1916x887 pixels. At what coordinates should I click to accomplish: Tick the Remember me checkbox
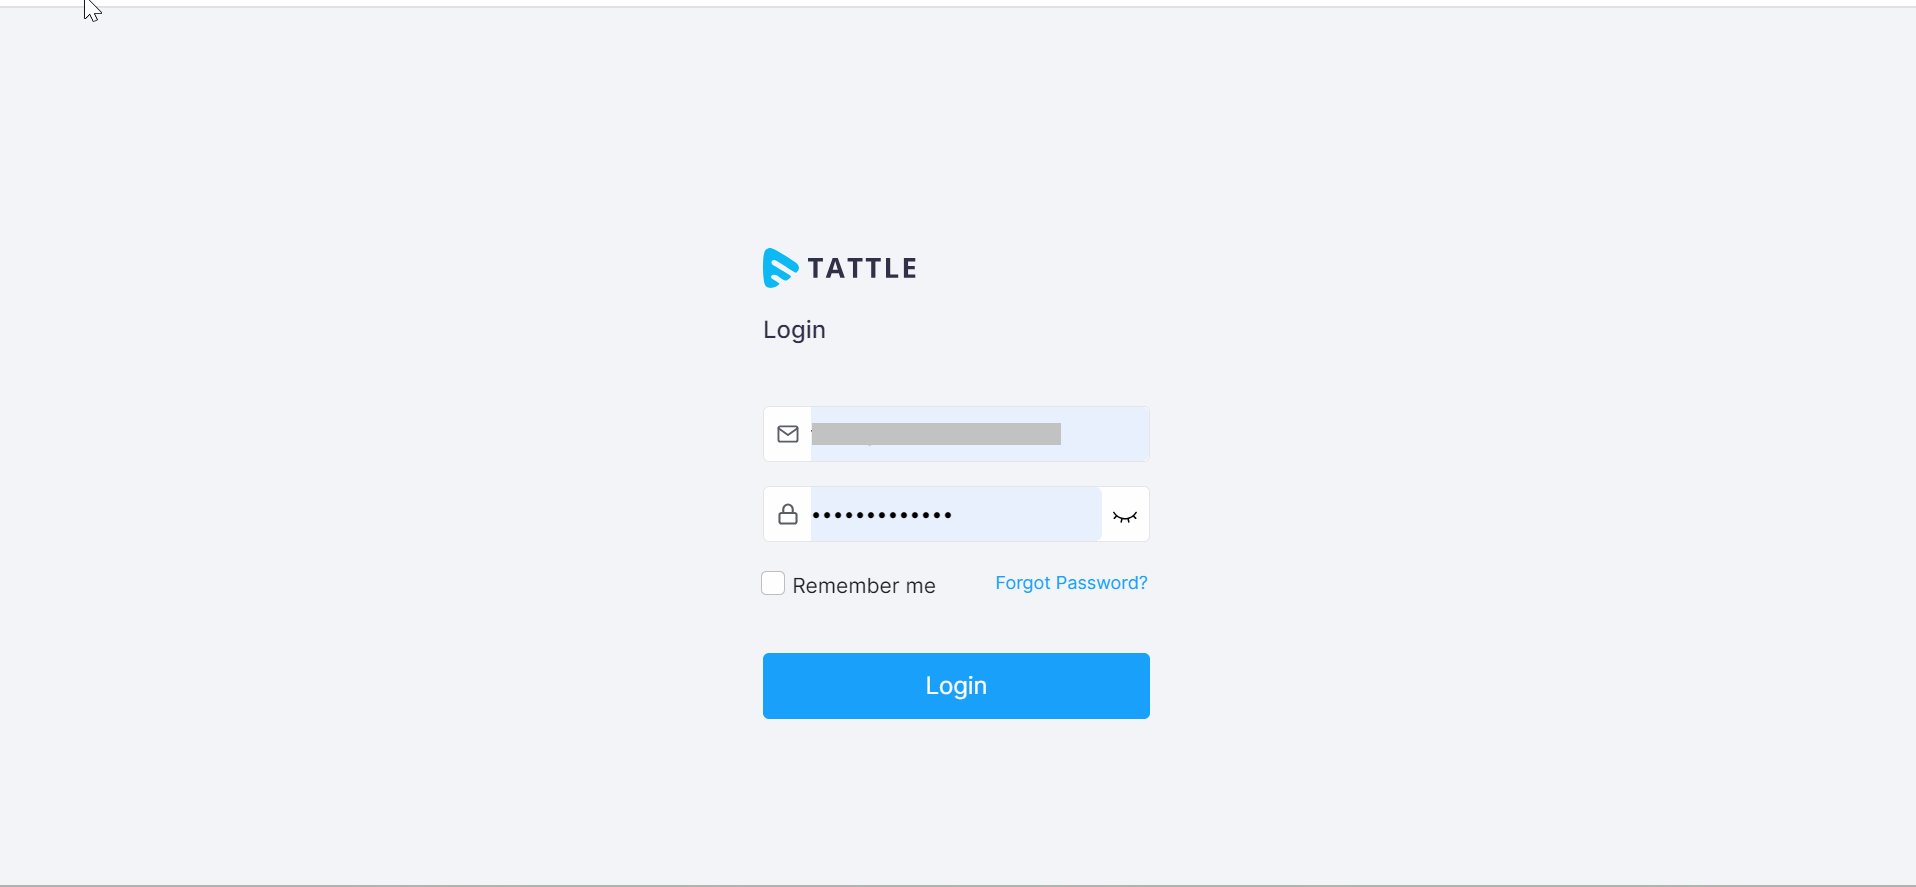click(x=773, y=583)
